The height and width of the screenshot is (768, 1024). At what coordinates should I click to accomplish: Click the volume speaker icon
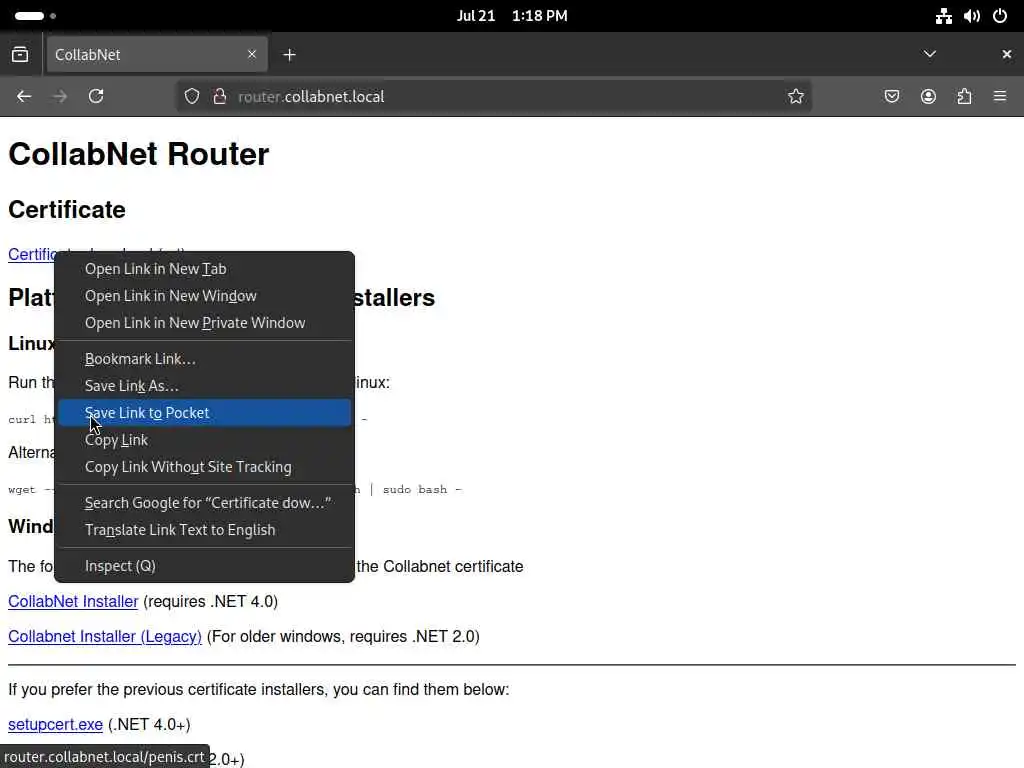click(972, 16)
